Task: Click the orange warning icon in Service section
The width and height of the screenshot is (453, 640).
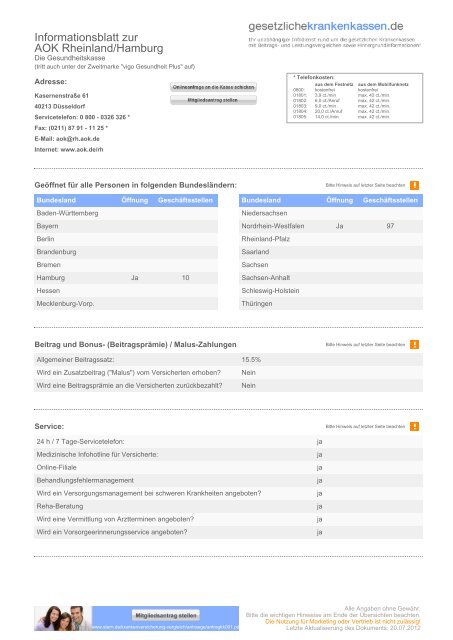Action: pyautogui.click(x=414, y=426)
